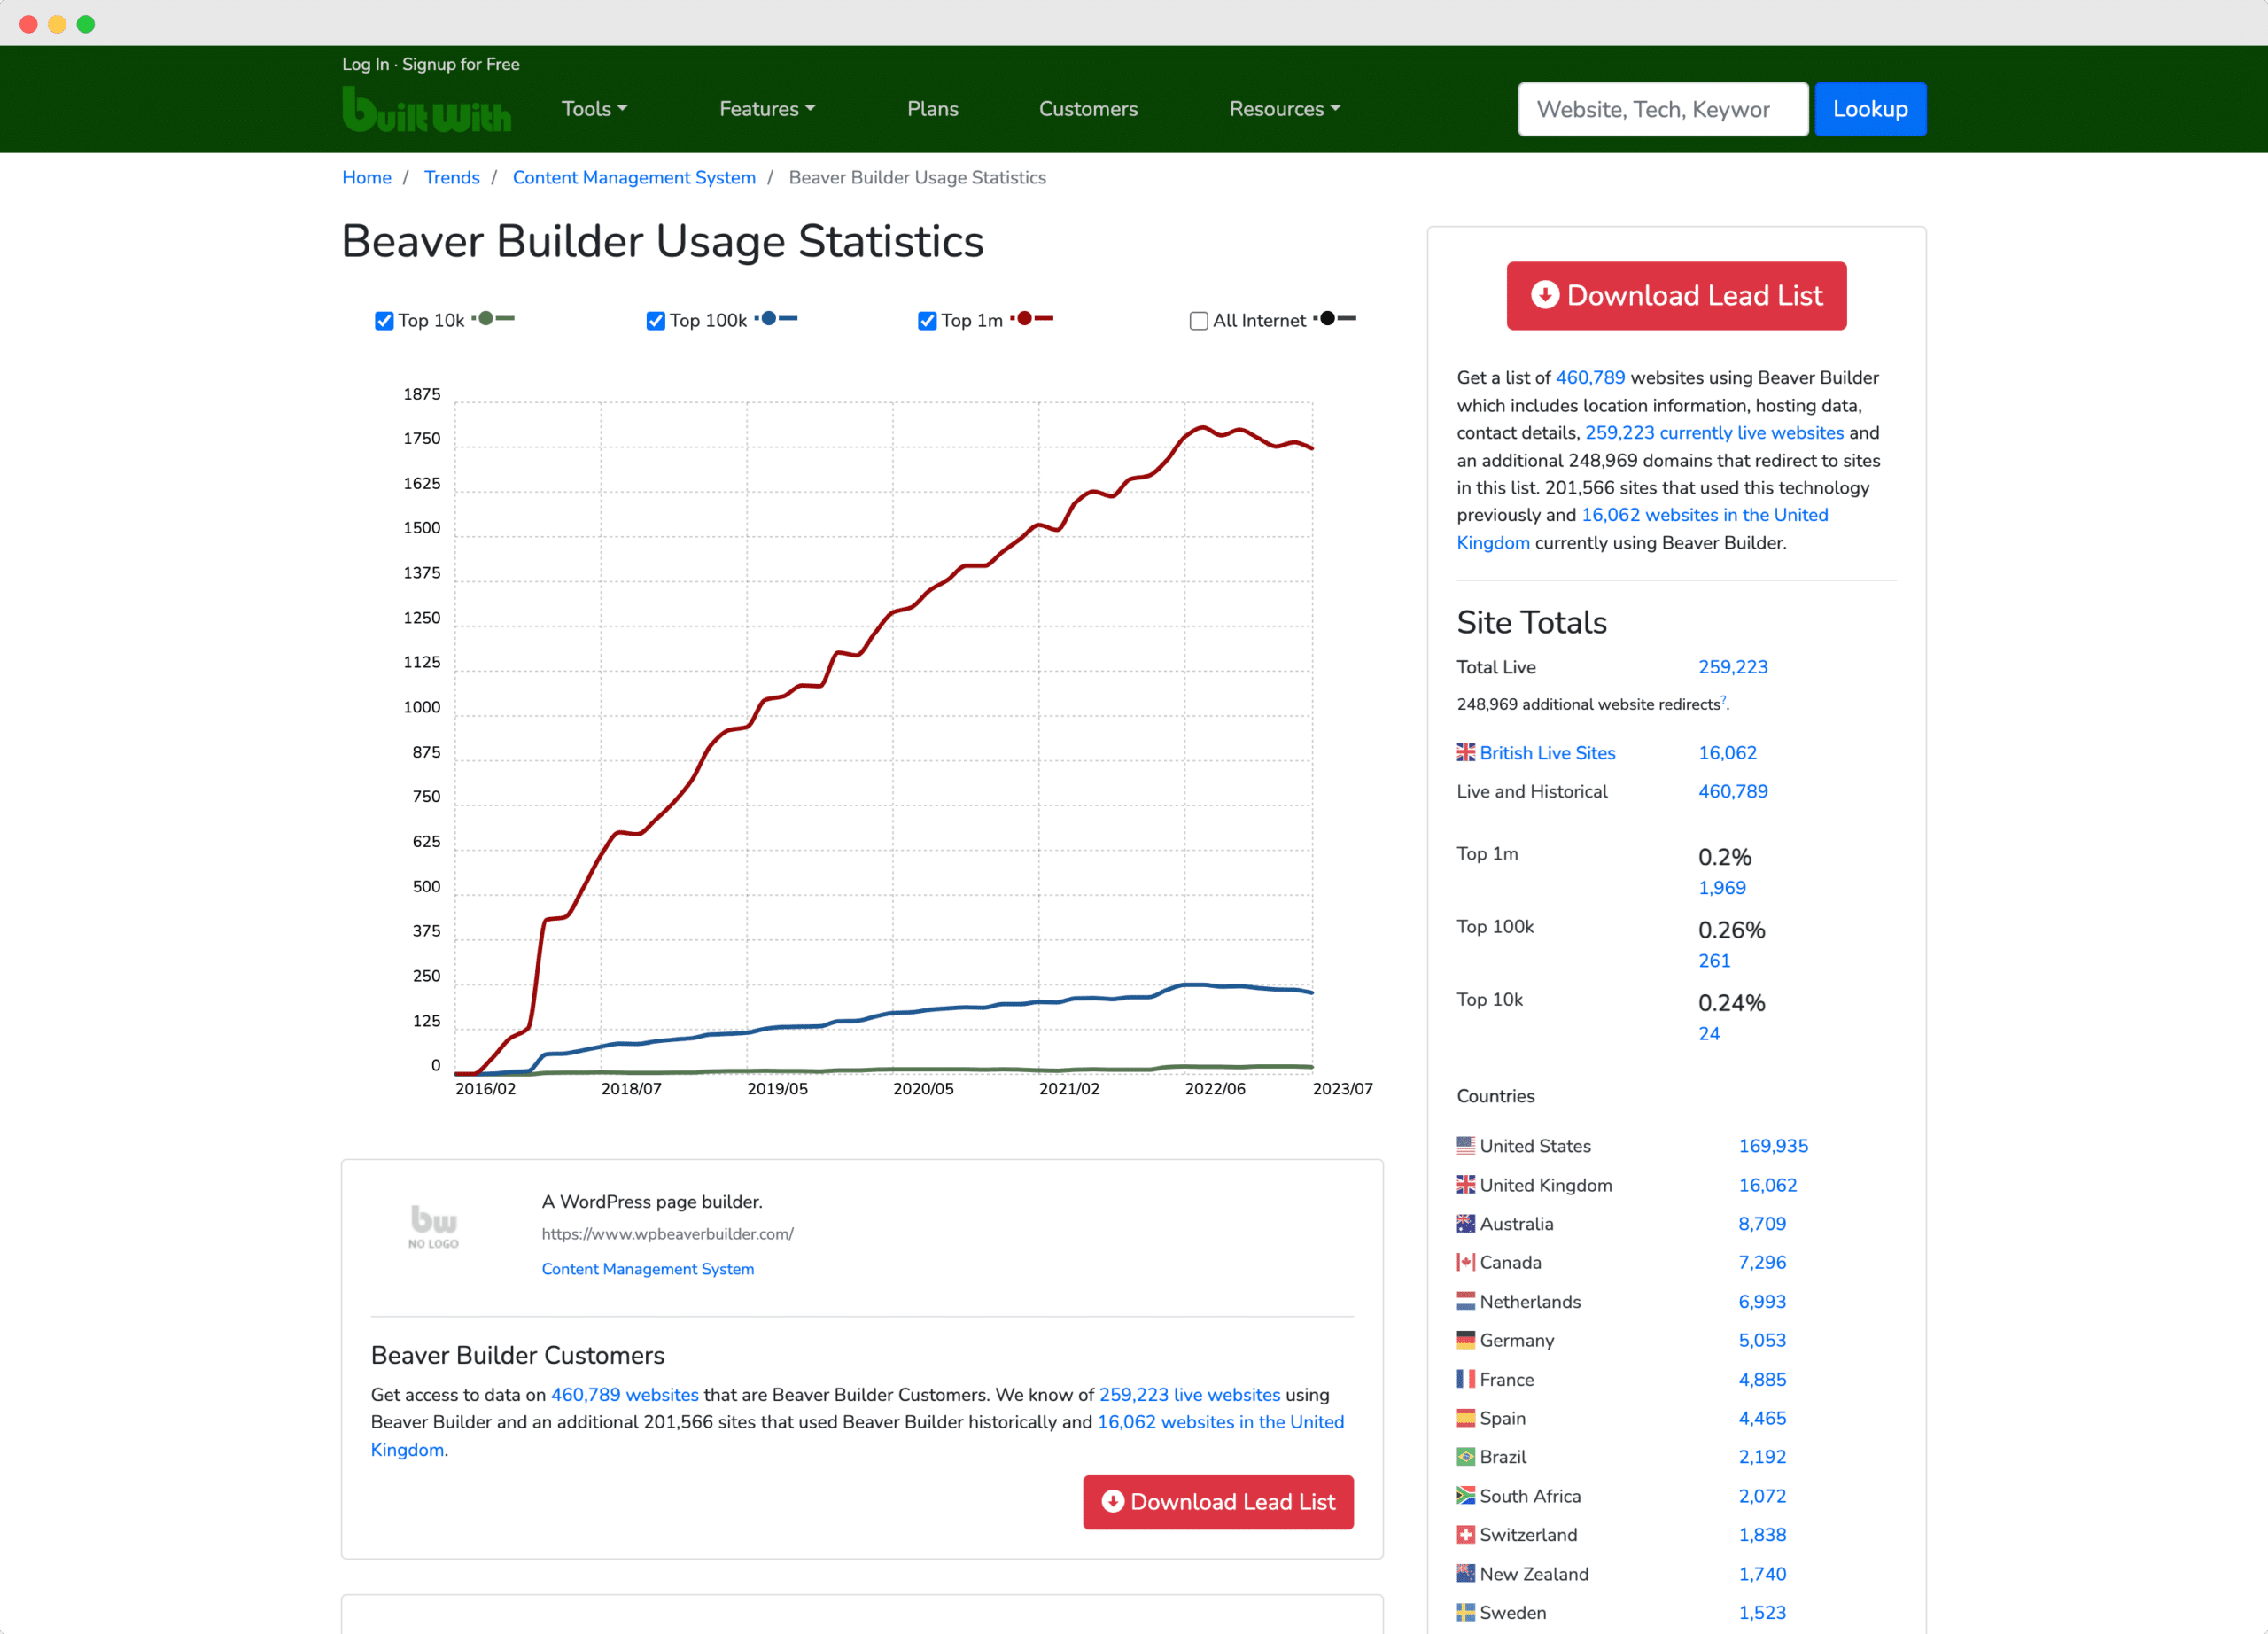The image size is (2268, 1634).
Task: Click the 'bw NO LOGO' placeholder image
Action: coord(433,1227)
